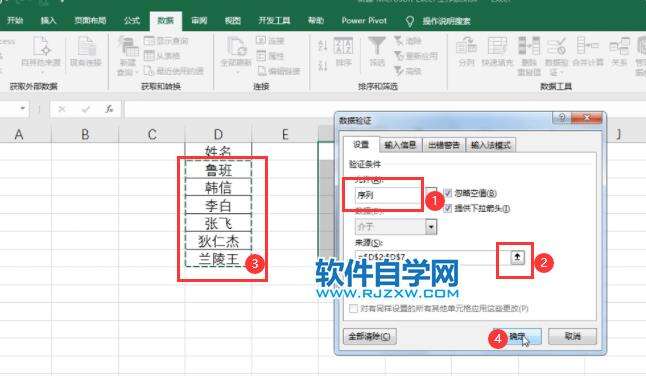Open the 输入信息 tab in dialog

(x=400, y=145)
